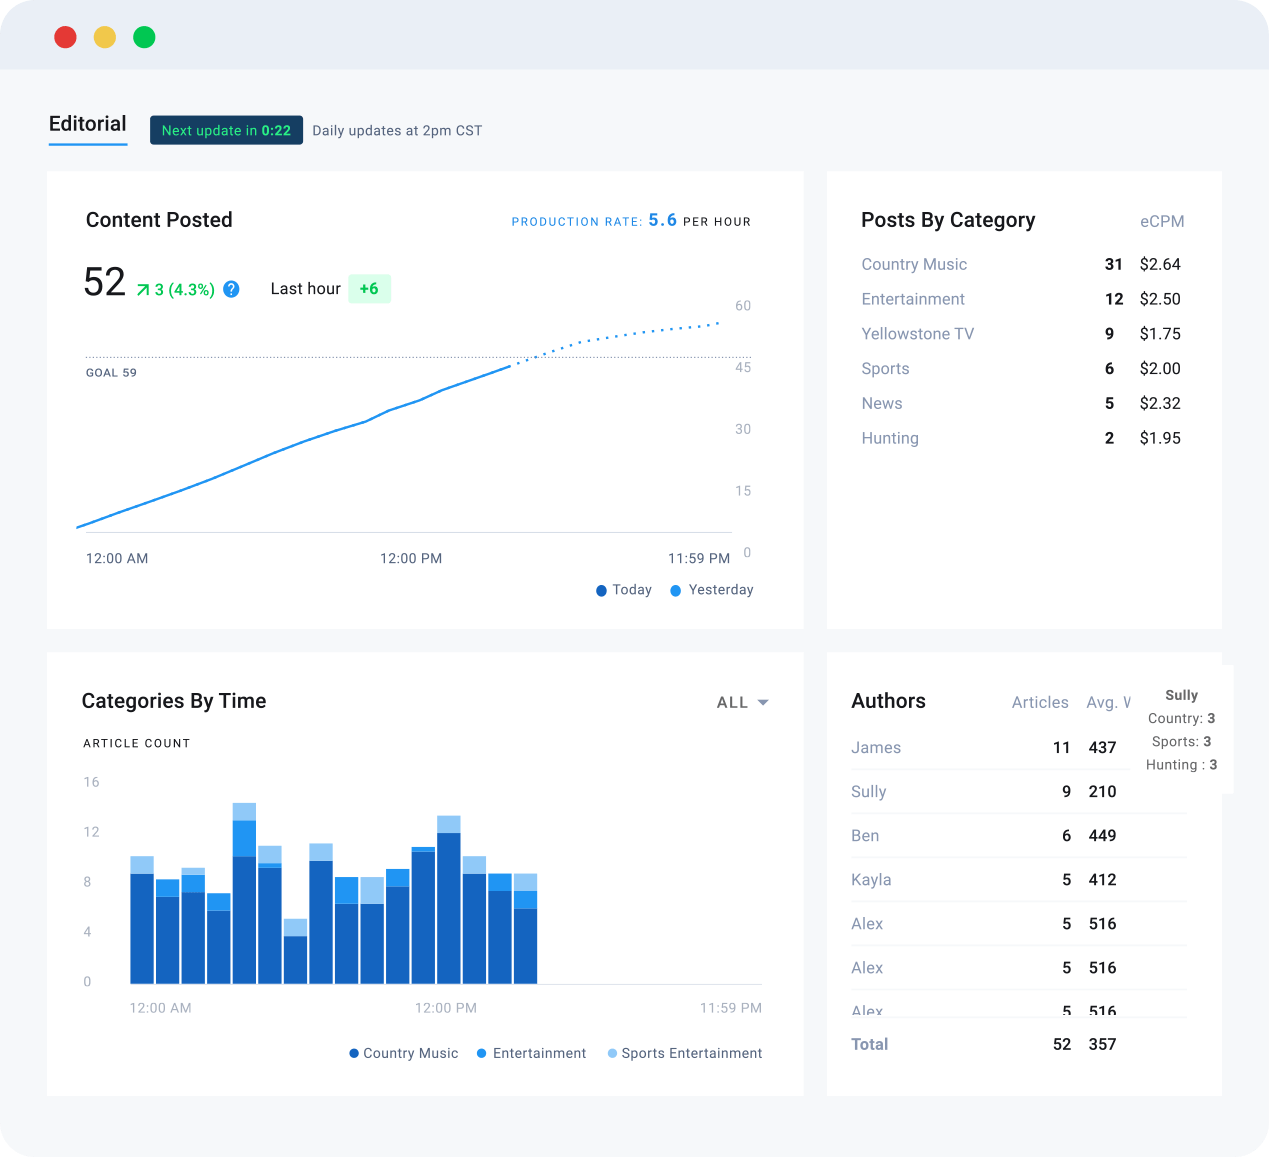Viewport: 1269px width, 1157px height.
Task: Click the red macOS close button
Action: pyautogui.click(x=65, y=37)
